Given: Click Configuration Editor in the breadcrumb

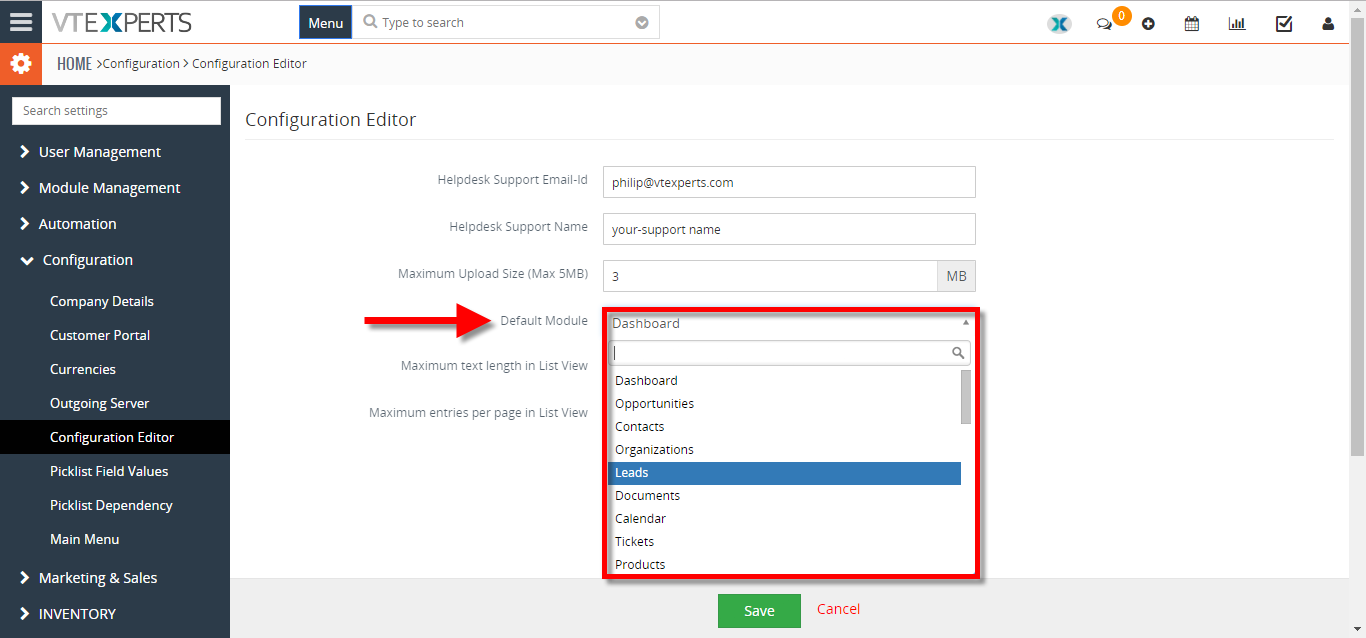Looking at the screenshot, I should [x=249, y=64].
